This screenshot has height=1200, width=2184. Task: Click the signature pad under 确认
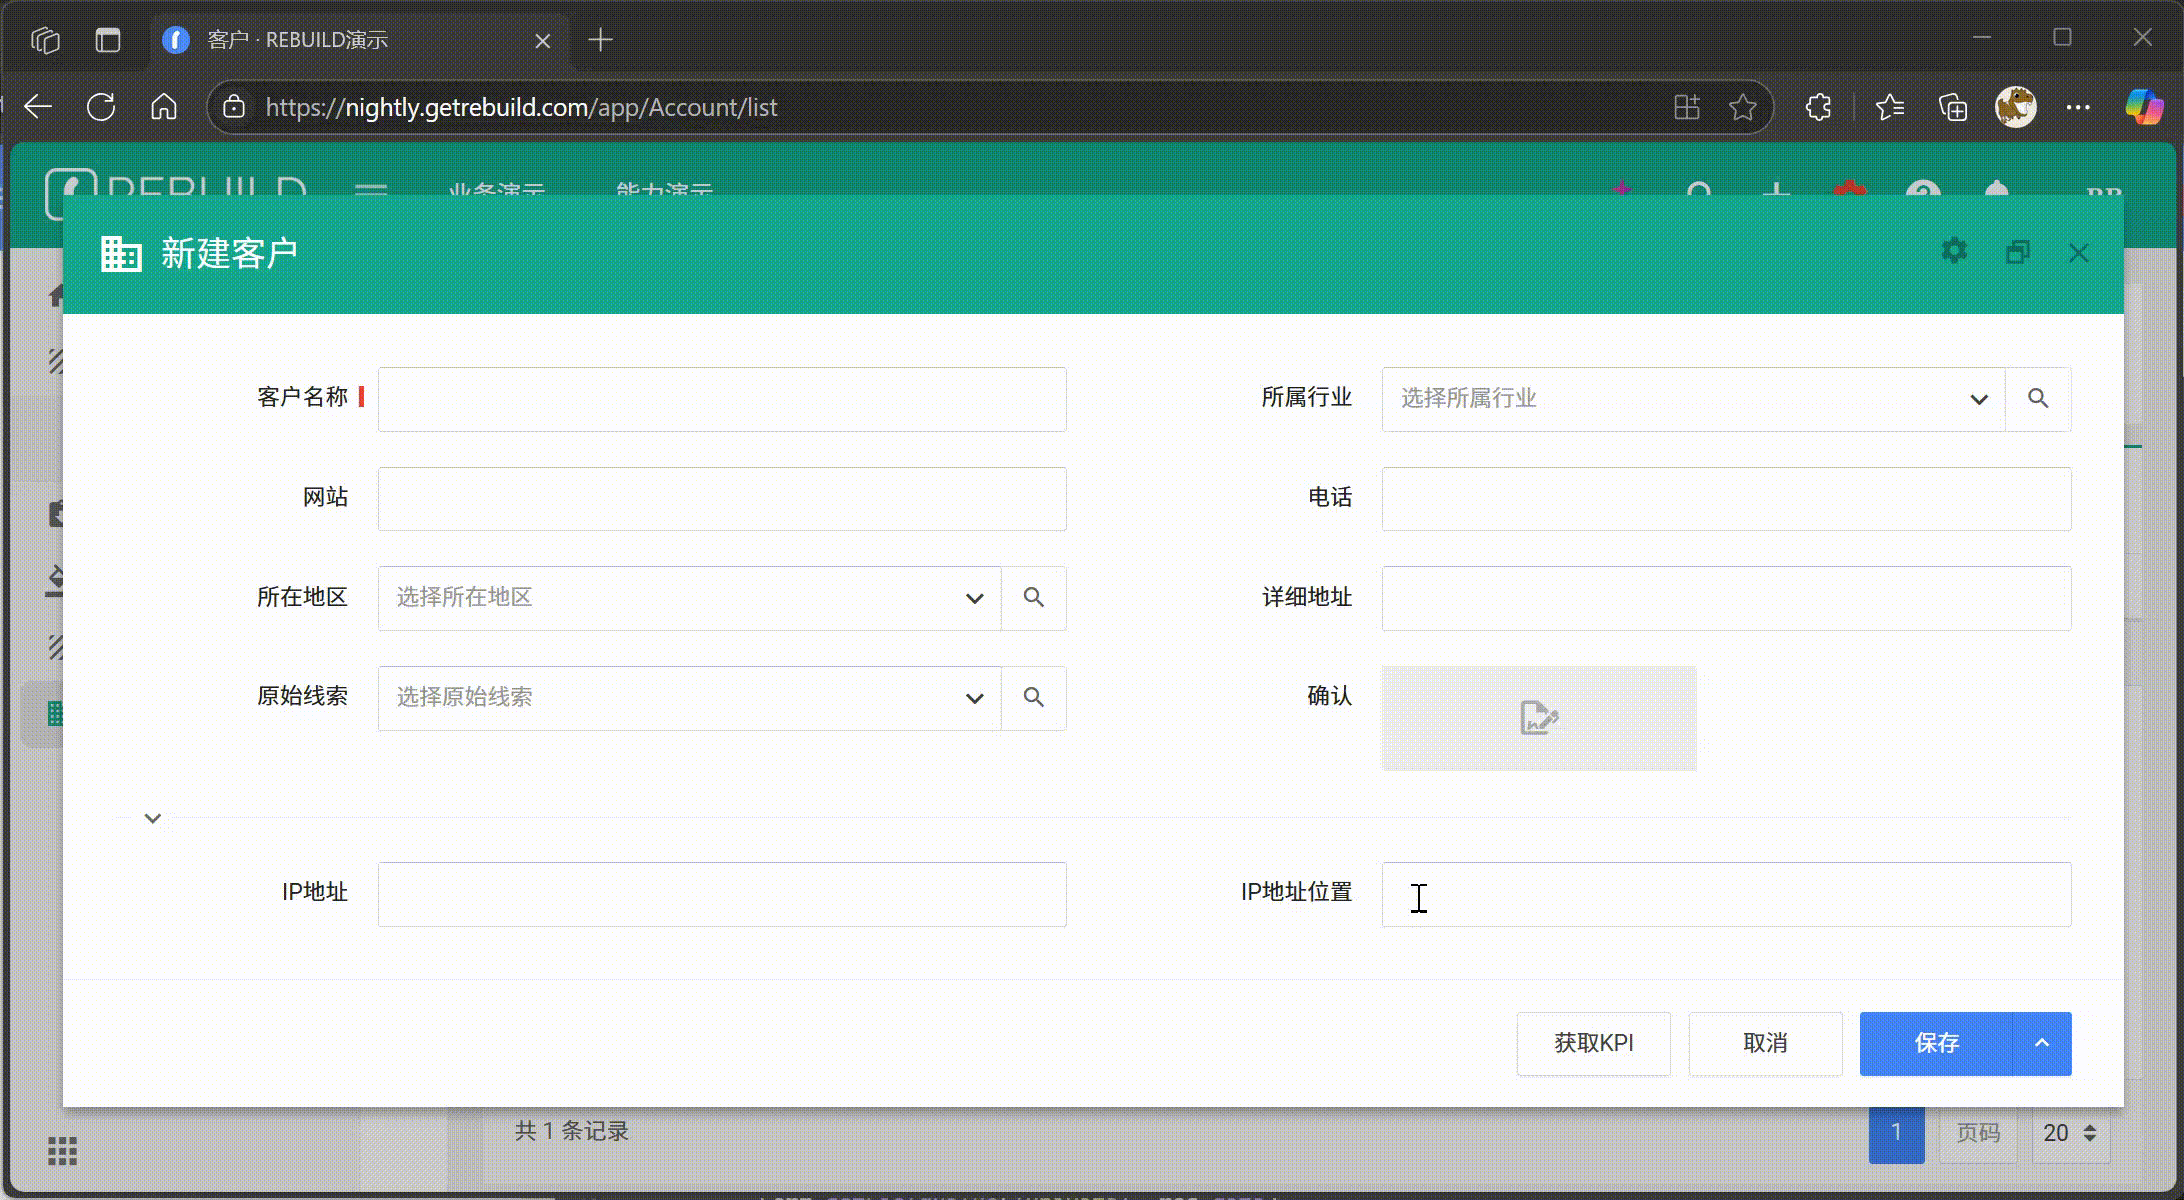1538,718
